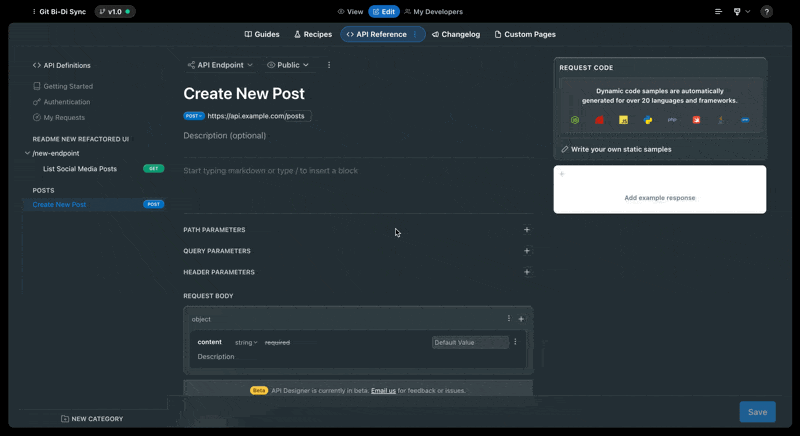Change the POST method dropdown
The image size is (800, 436).
click(x=194, y=116)
